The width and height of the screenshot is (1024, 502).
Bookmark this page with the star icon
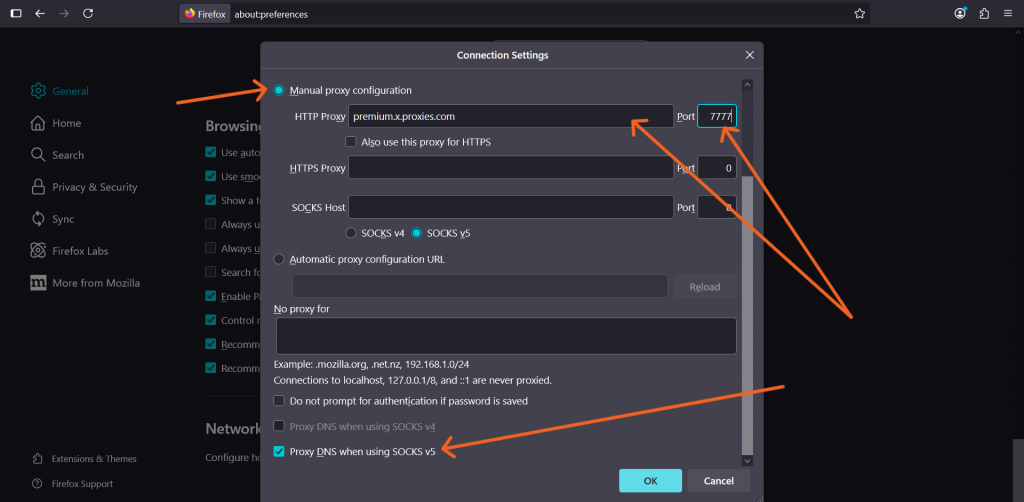pos(859,14)
